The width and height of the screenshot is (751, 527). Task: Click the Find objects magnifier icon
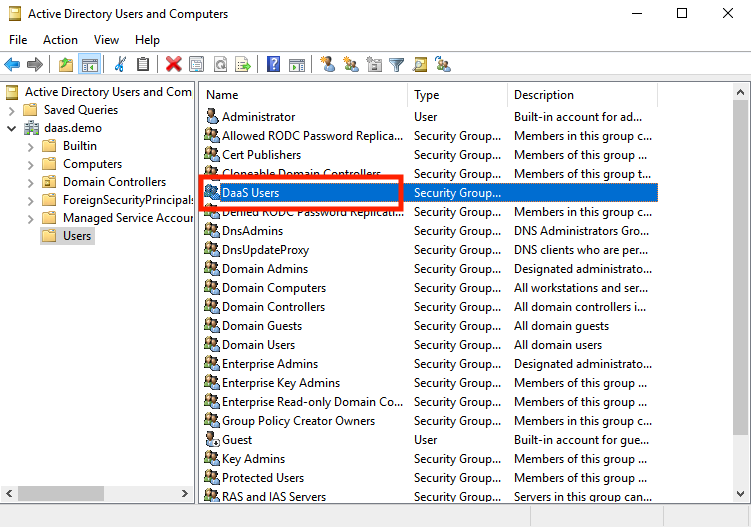point(420,64)
